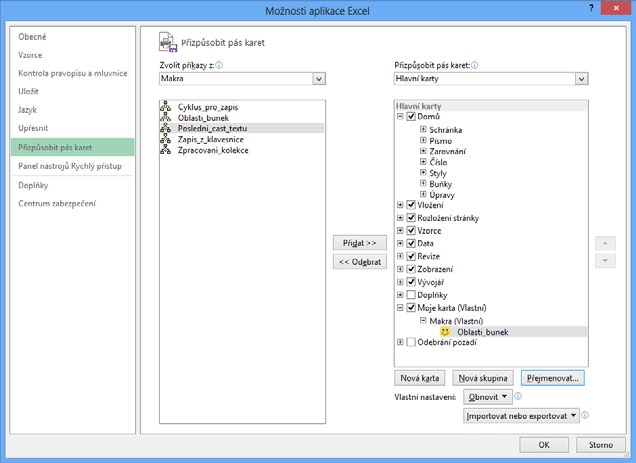This screenshot has height=463, width=636.
Task: Select Přizpůsobit pás karet in the sidebar
Action: pyautogui.click(x=73, y=147)
